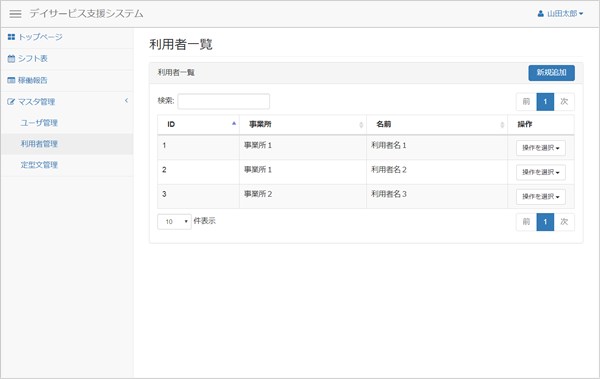Click the user profile icon beside 山田太郎
The height and width of the screenshot is (379, 600).
(540, 14)
